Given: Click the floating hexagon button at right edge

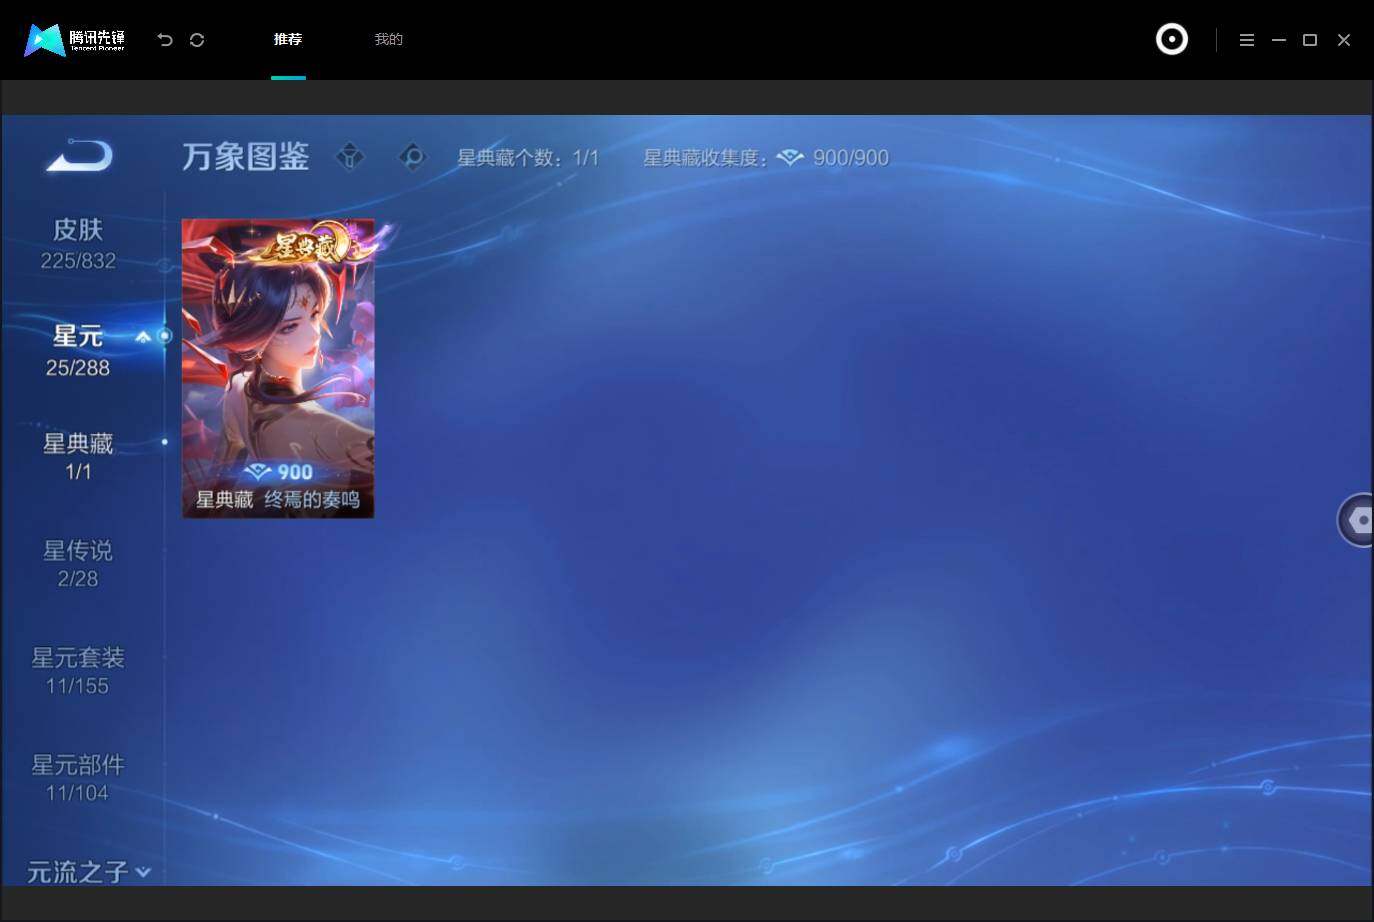Looking at the screenshot, I should click(x=1356, y=520).
